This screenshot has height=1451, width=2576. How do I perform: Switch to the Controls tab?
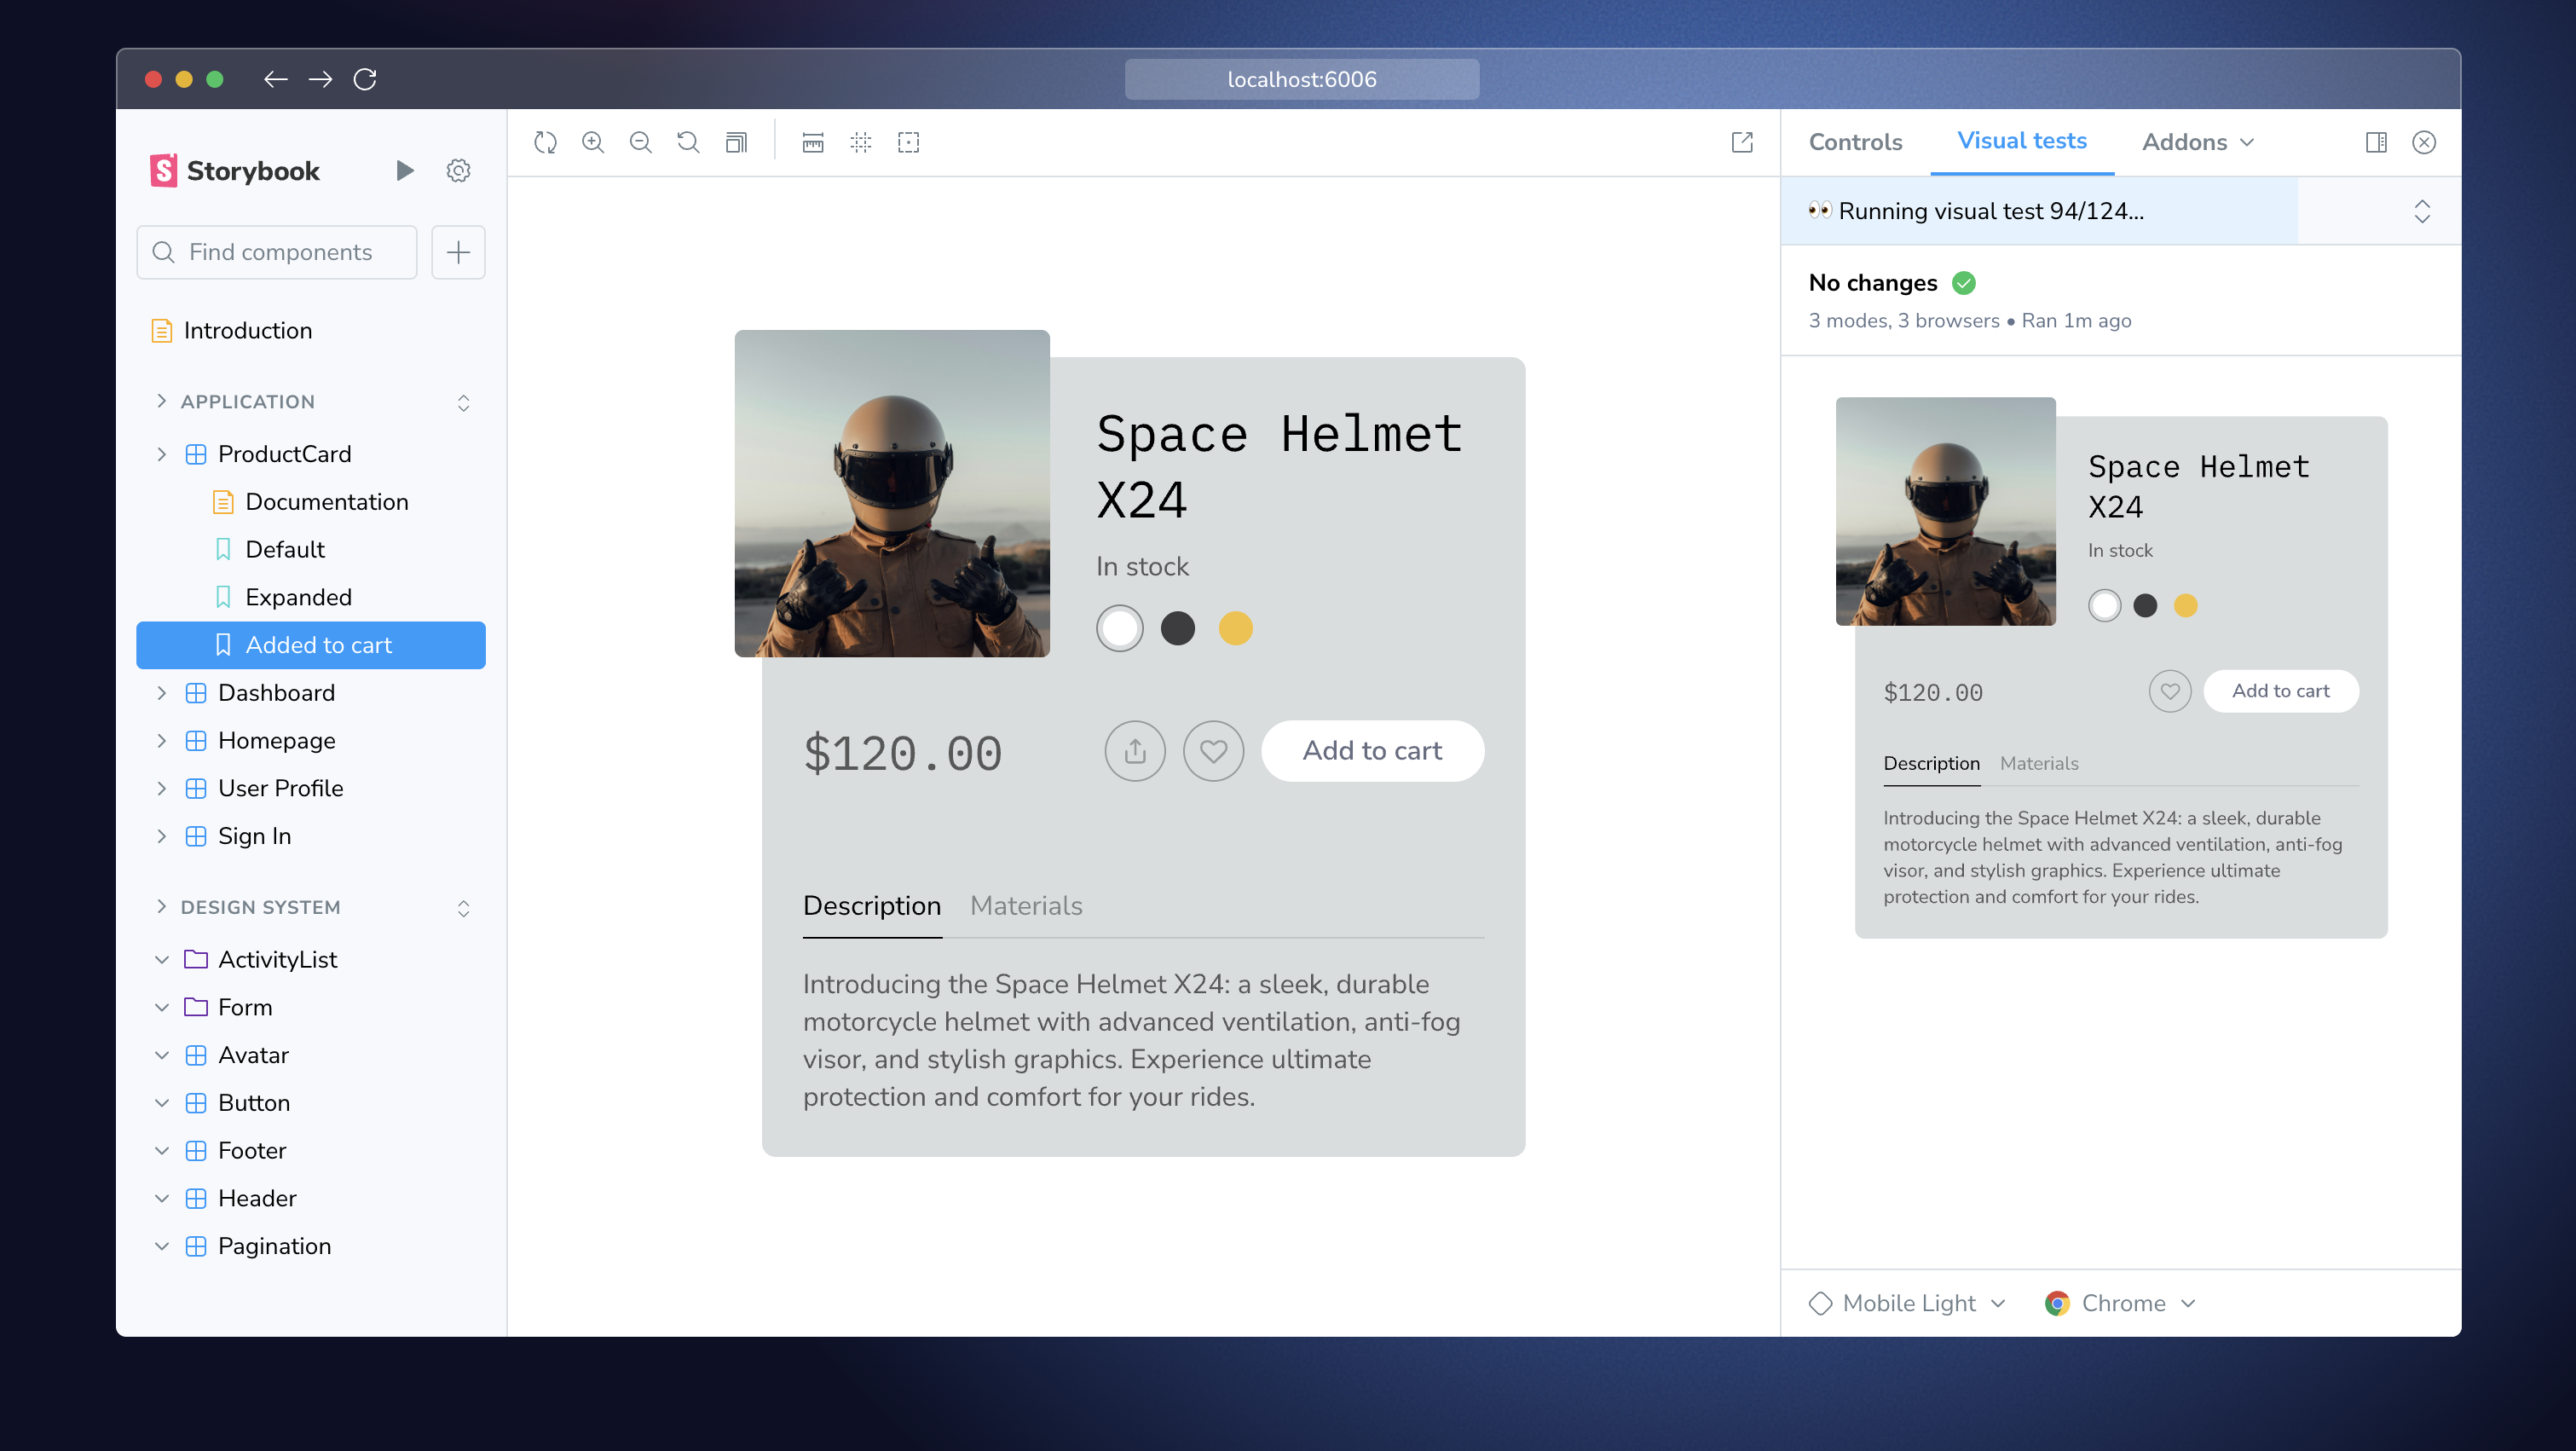[1855, 142]
